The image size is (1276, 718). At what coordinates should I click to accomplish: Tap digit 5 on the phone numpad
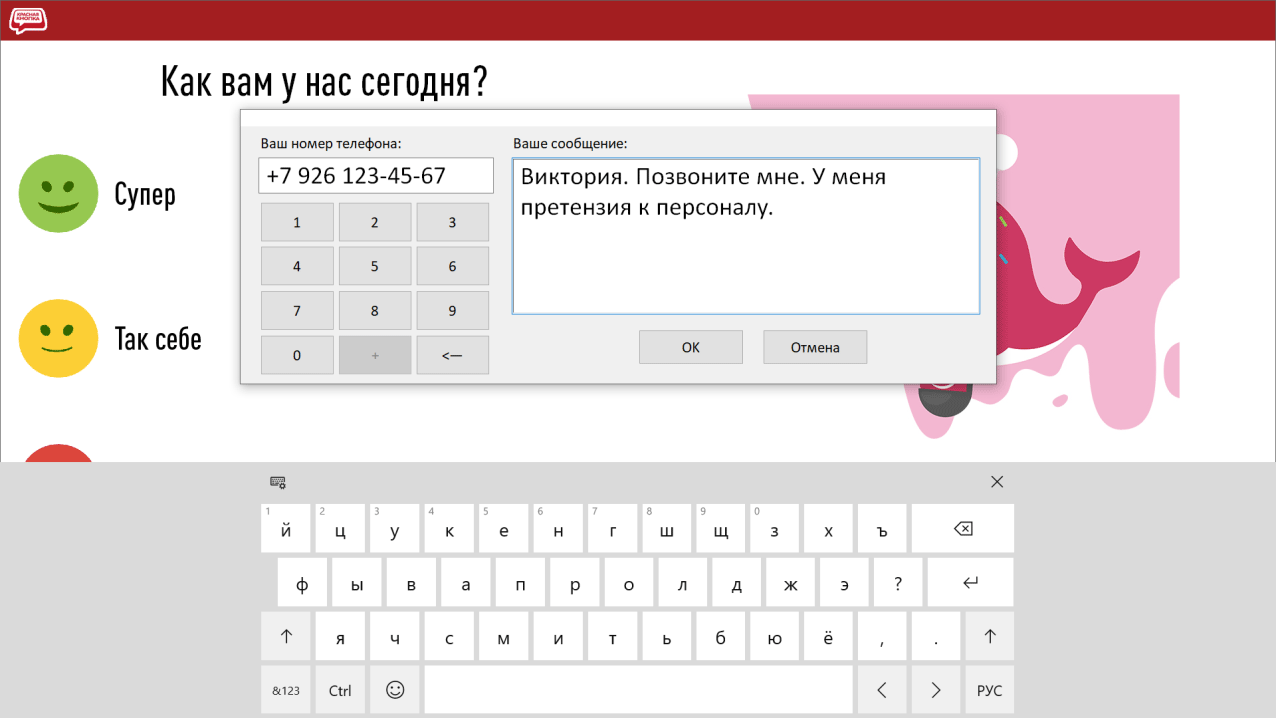point(375,266)
